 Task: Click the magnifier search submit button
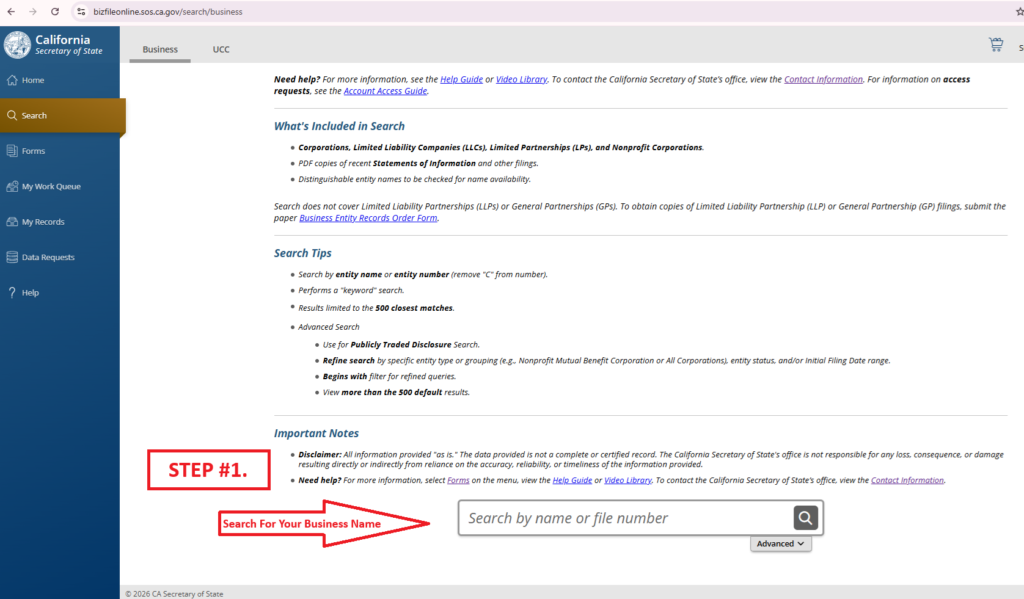[805, 518]
